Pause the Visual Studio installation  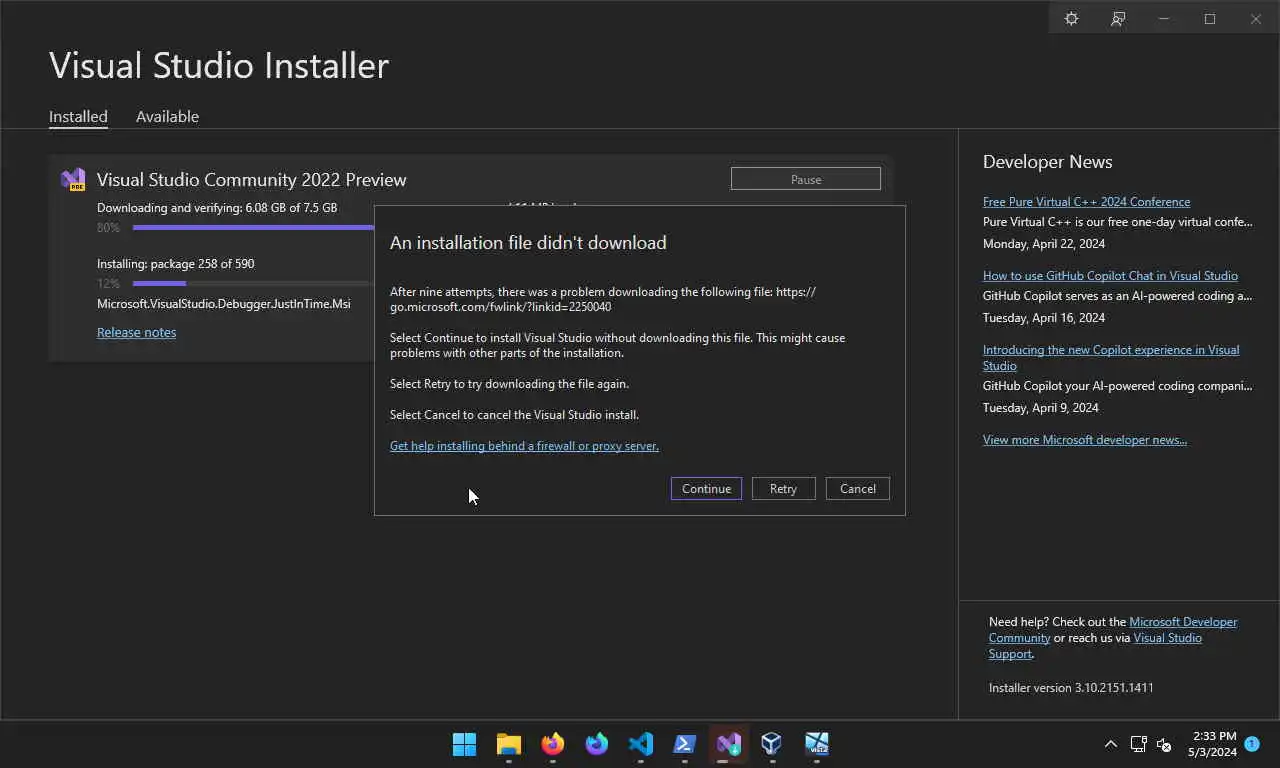coord(806,179)
